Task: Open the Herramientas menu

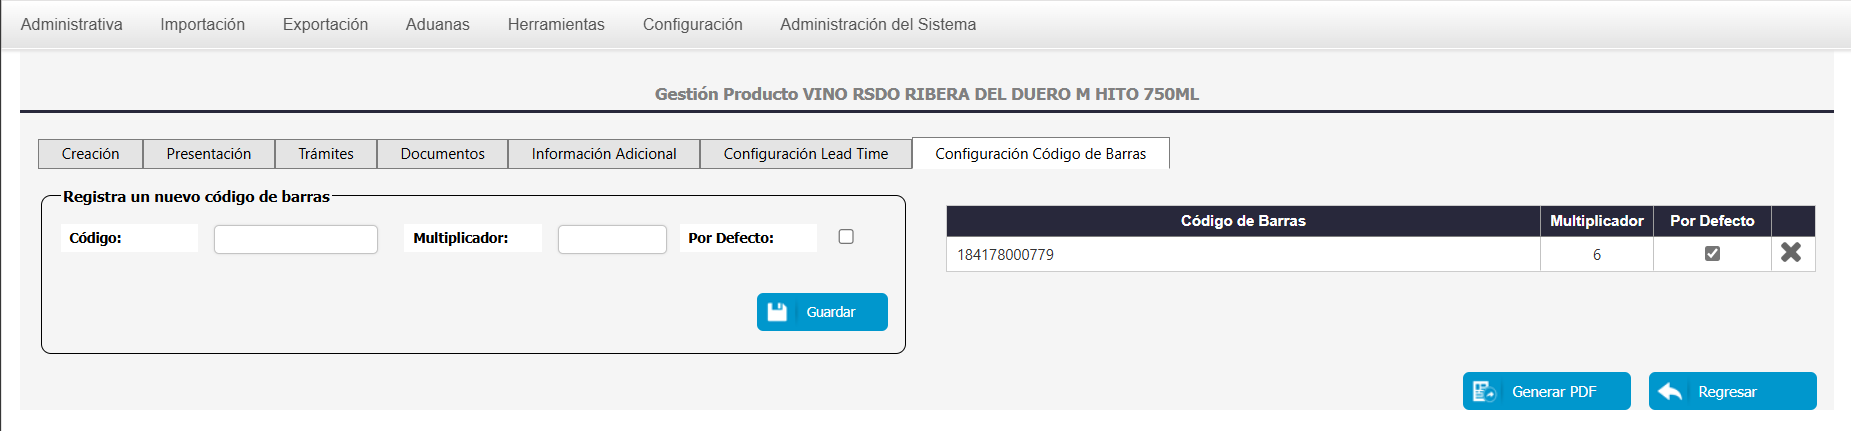Action: [x=556, y=24]
